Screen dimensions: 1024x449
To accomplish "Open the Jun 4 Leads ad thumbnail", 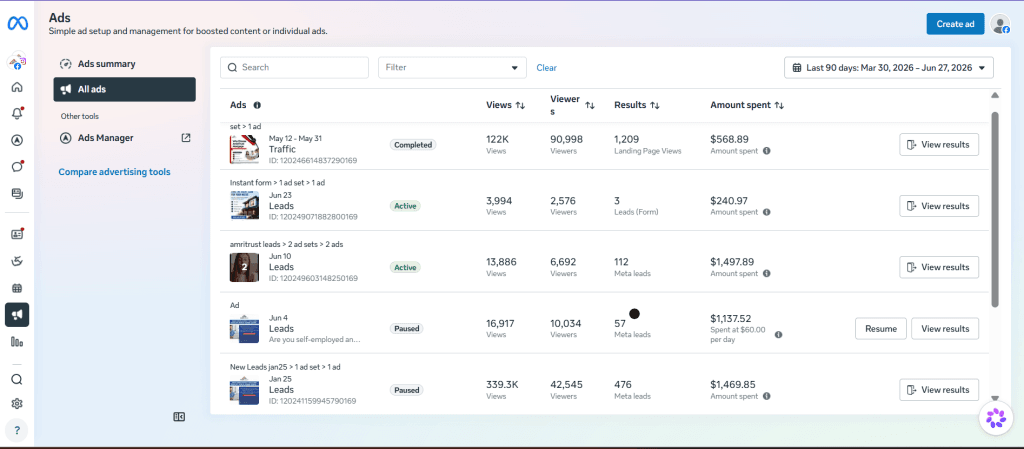I will click(x=244, y=328).
